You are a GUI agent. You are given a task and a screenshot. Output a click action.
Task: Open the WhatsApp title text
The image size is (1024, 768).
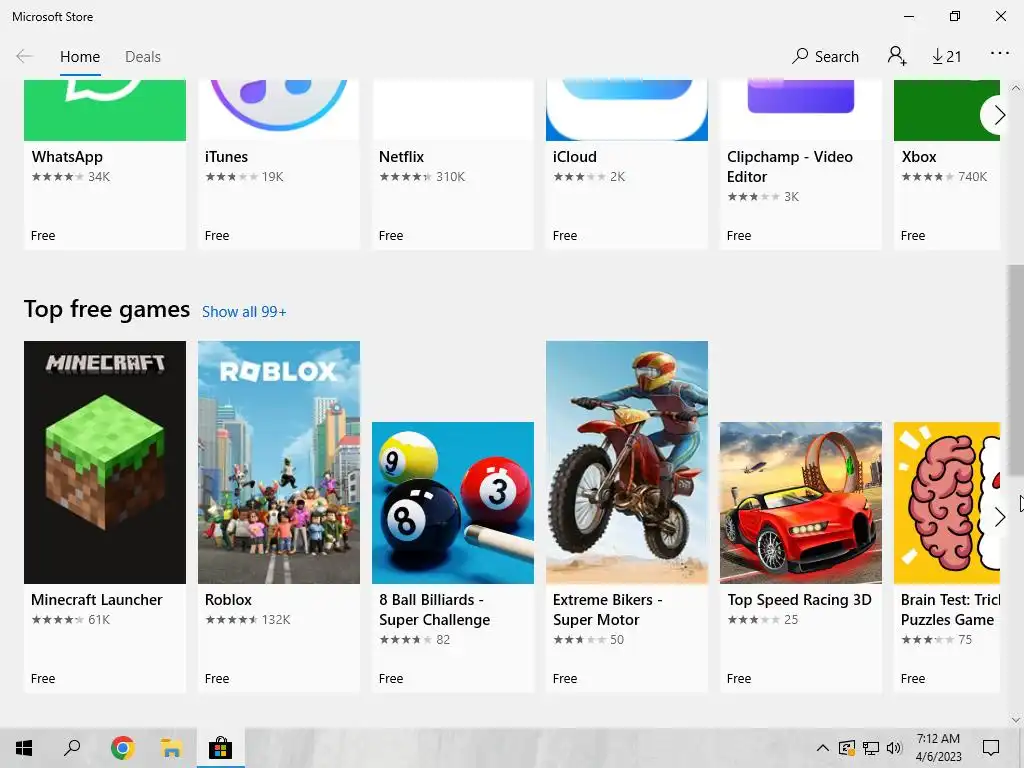(x=67, y=157)
